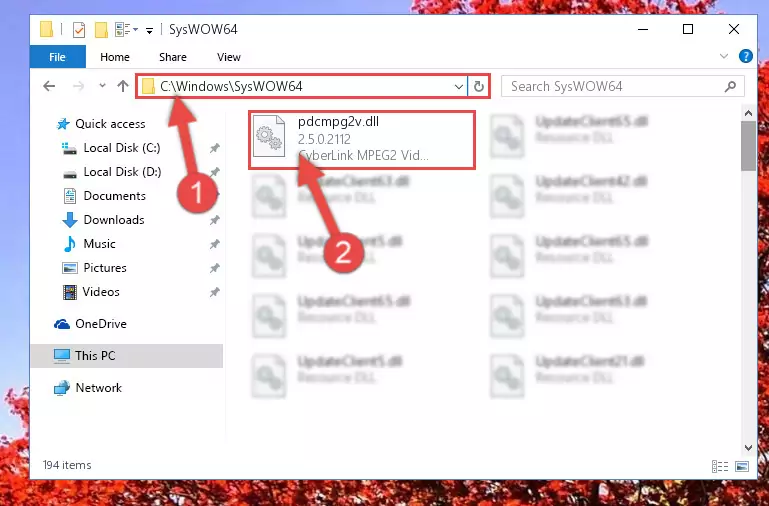The width and height of the screenshot is (769, 506).
Task: Click version text 2.5.0.2112
Action: (x=324, y=139)
